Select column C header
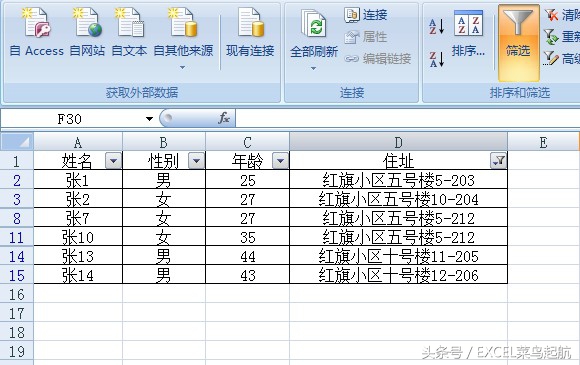The width and height of the screenshot is (580, 365). click(247, 142)
